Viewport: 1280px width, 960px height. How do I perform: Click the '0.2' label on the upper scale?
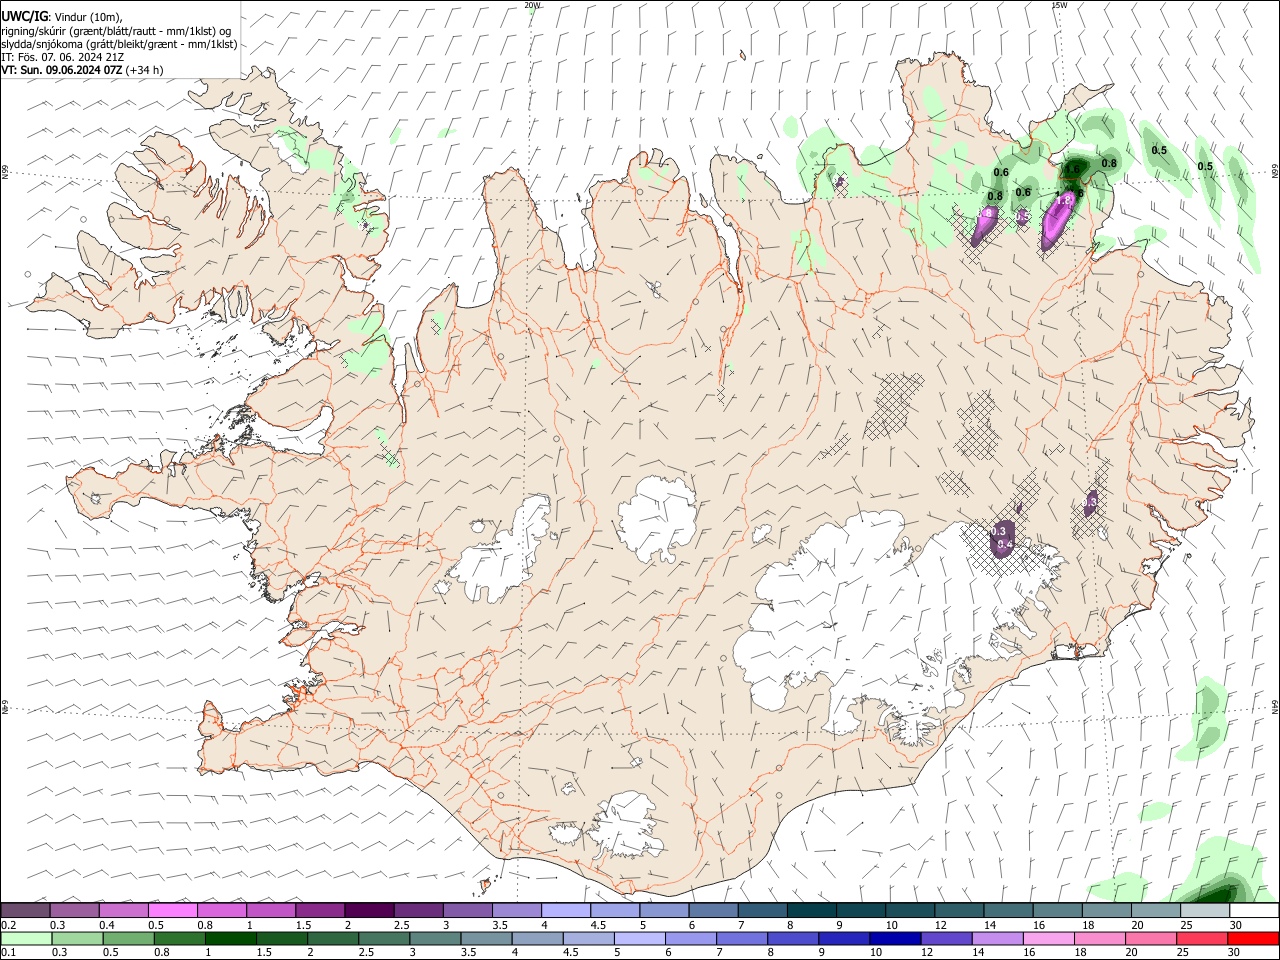8,925
